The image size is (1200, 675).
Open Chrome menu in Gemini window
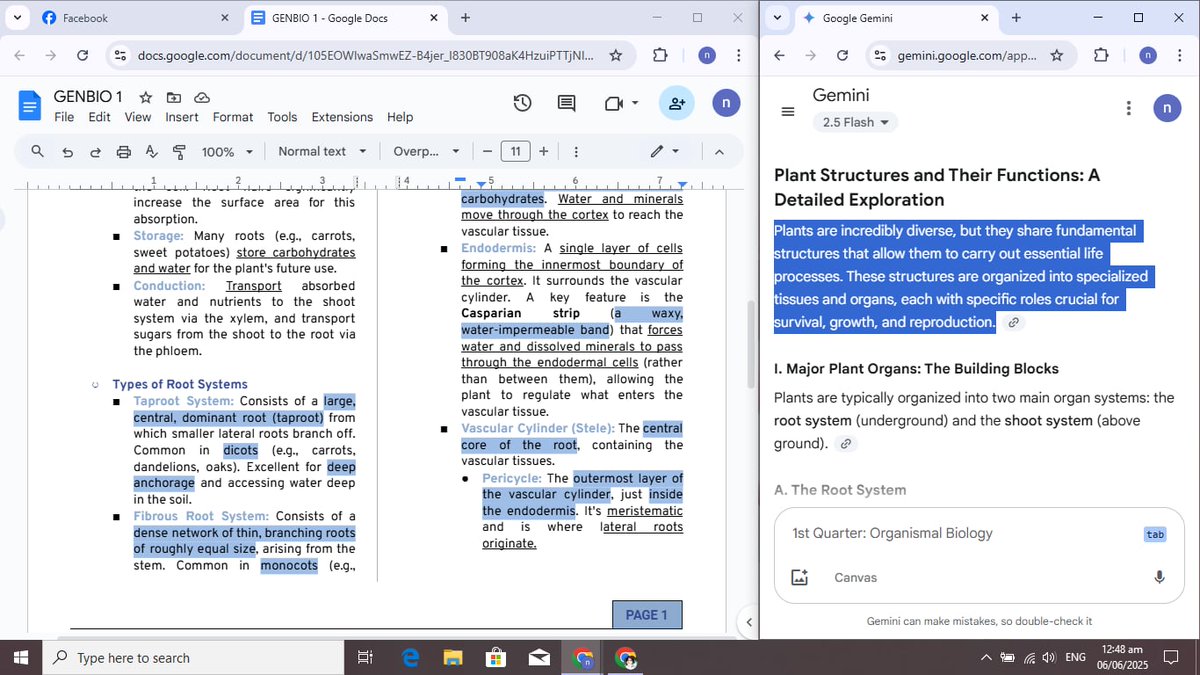tap(1179, 56)
